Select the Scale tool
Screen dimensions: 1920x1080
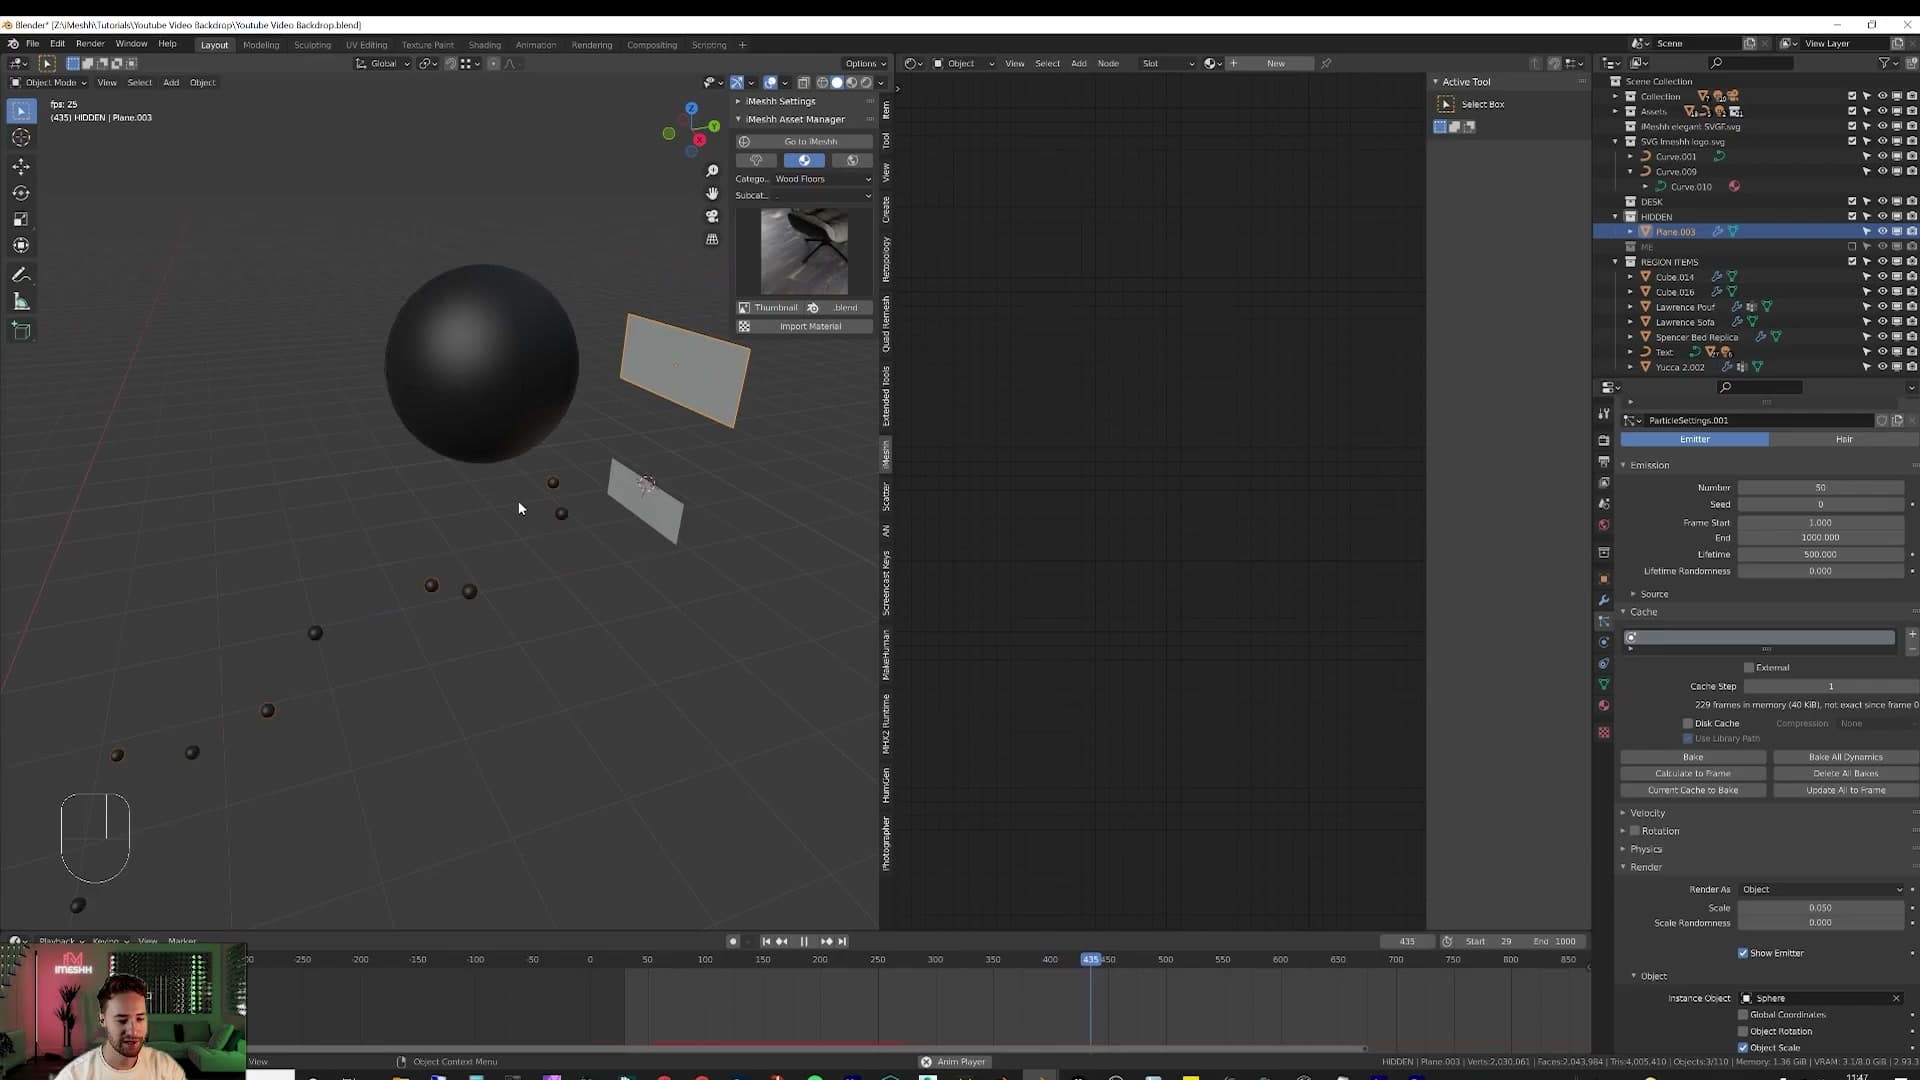tap(21, 219)
